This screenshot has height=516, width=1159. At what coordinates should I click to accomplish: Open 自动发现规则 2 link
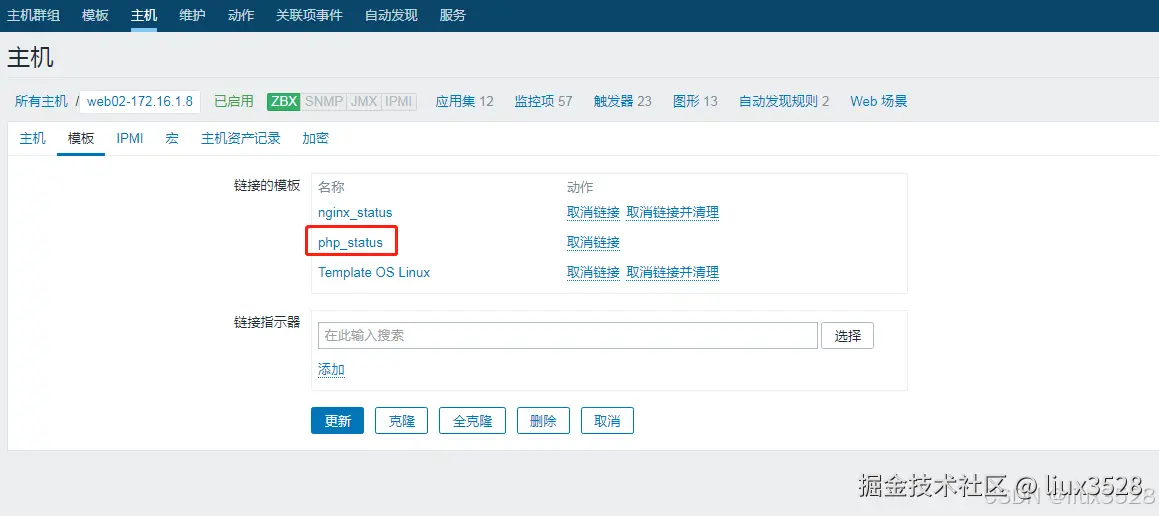click(x=784, y=101)
